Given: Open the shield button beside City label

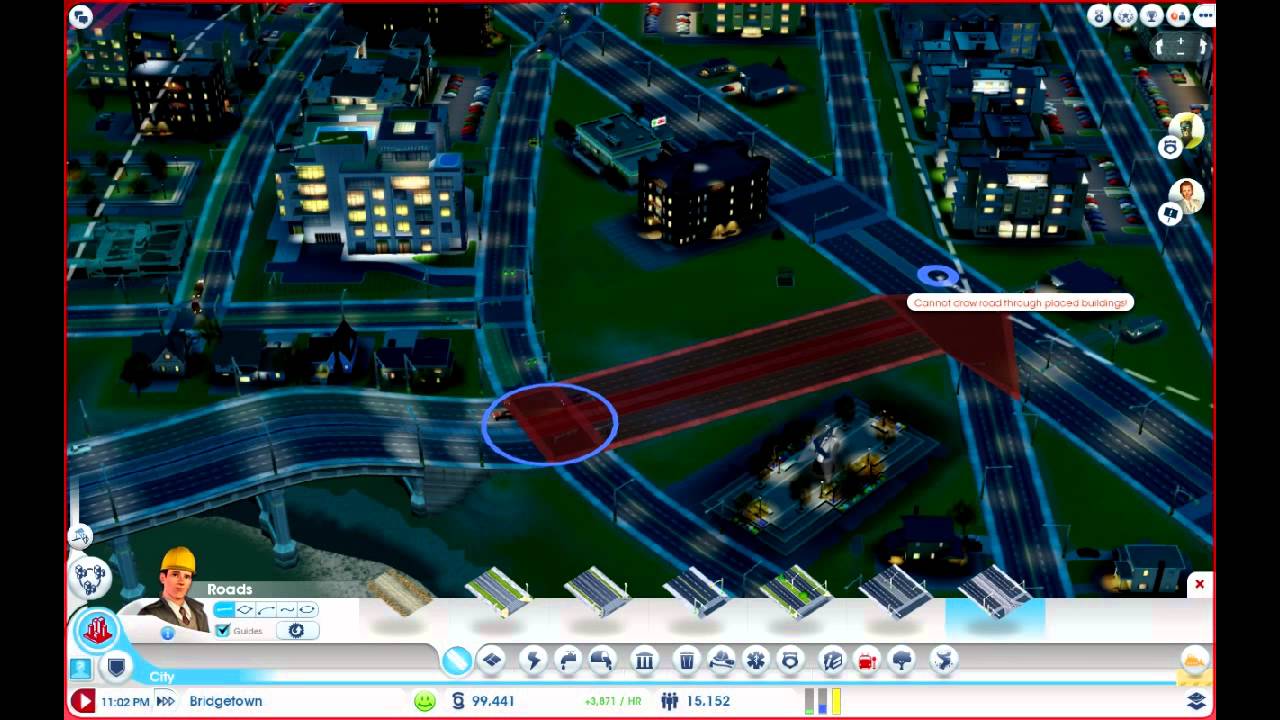Looking at the screenshot, I should click(x=117, y=668).
